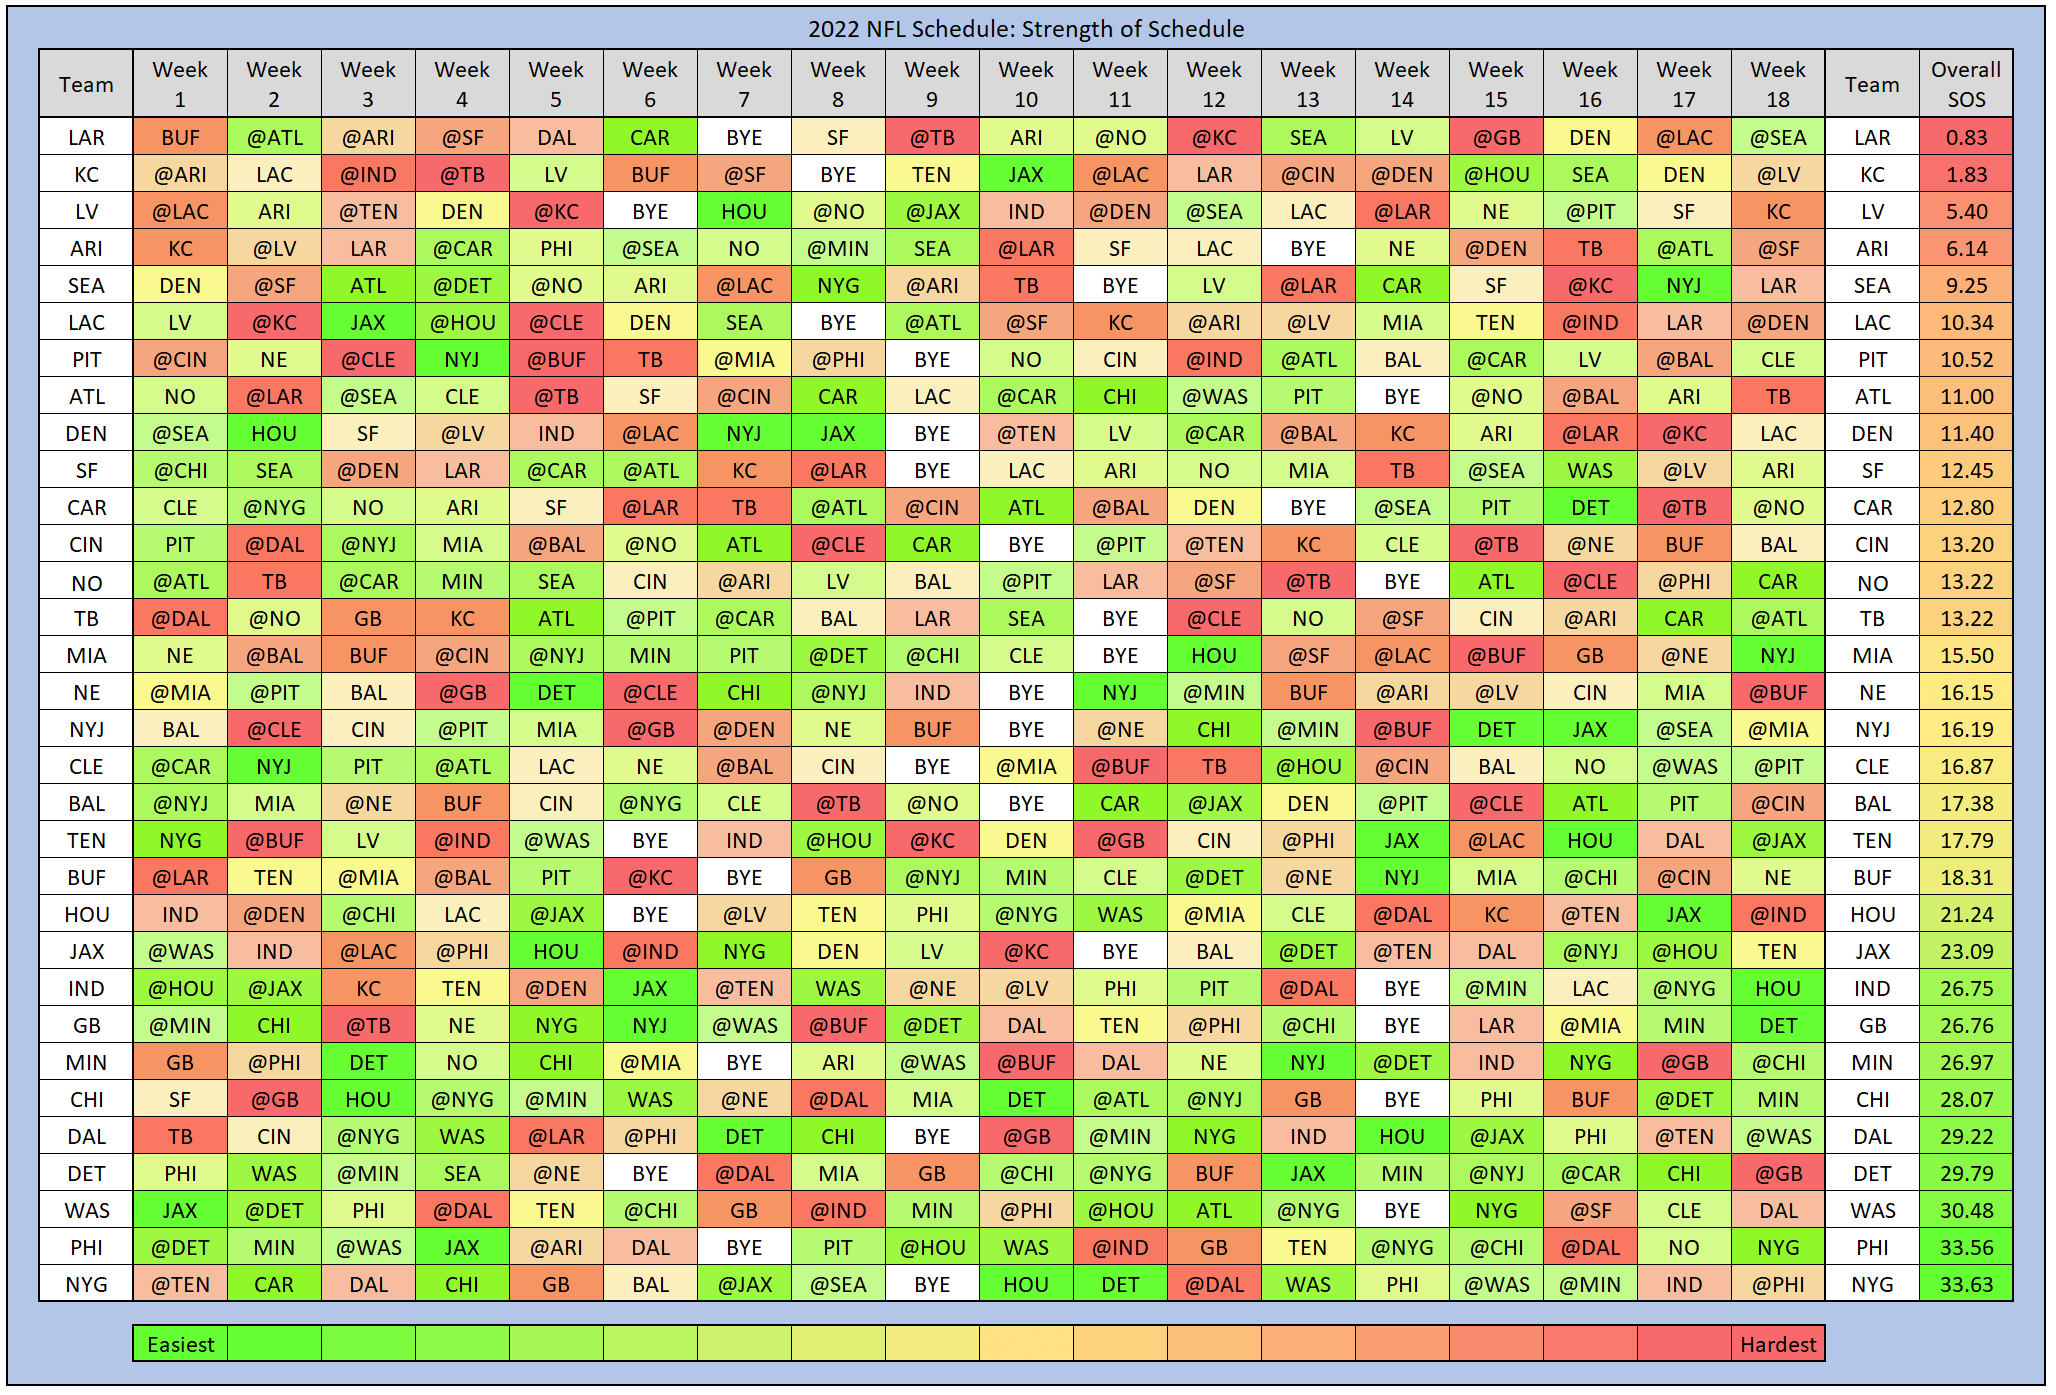This screenshot has width=2056, height=1395.
Task: Click the Overall SOS column header
Action: (x=1966, y=84)
